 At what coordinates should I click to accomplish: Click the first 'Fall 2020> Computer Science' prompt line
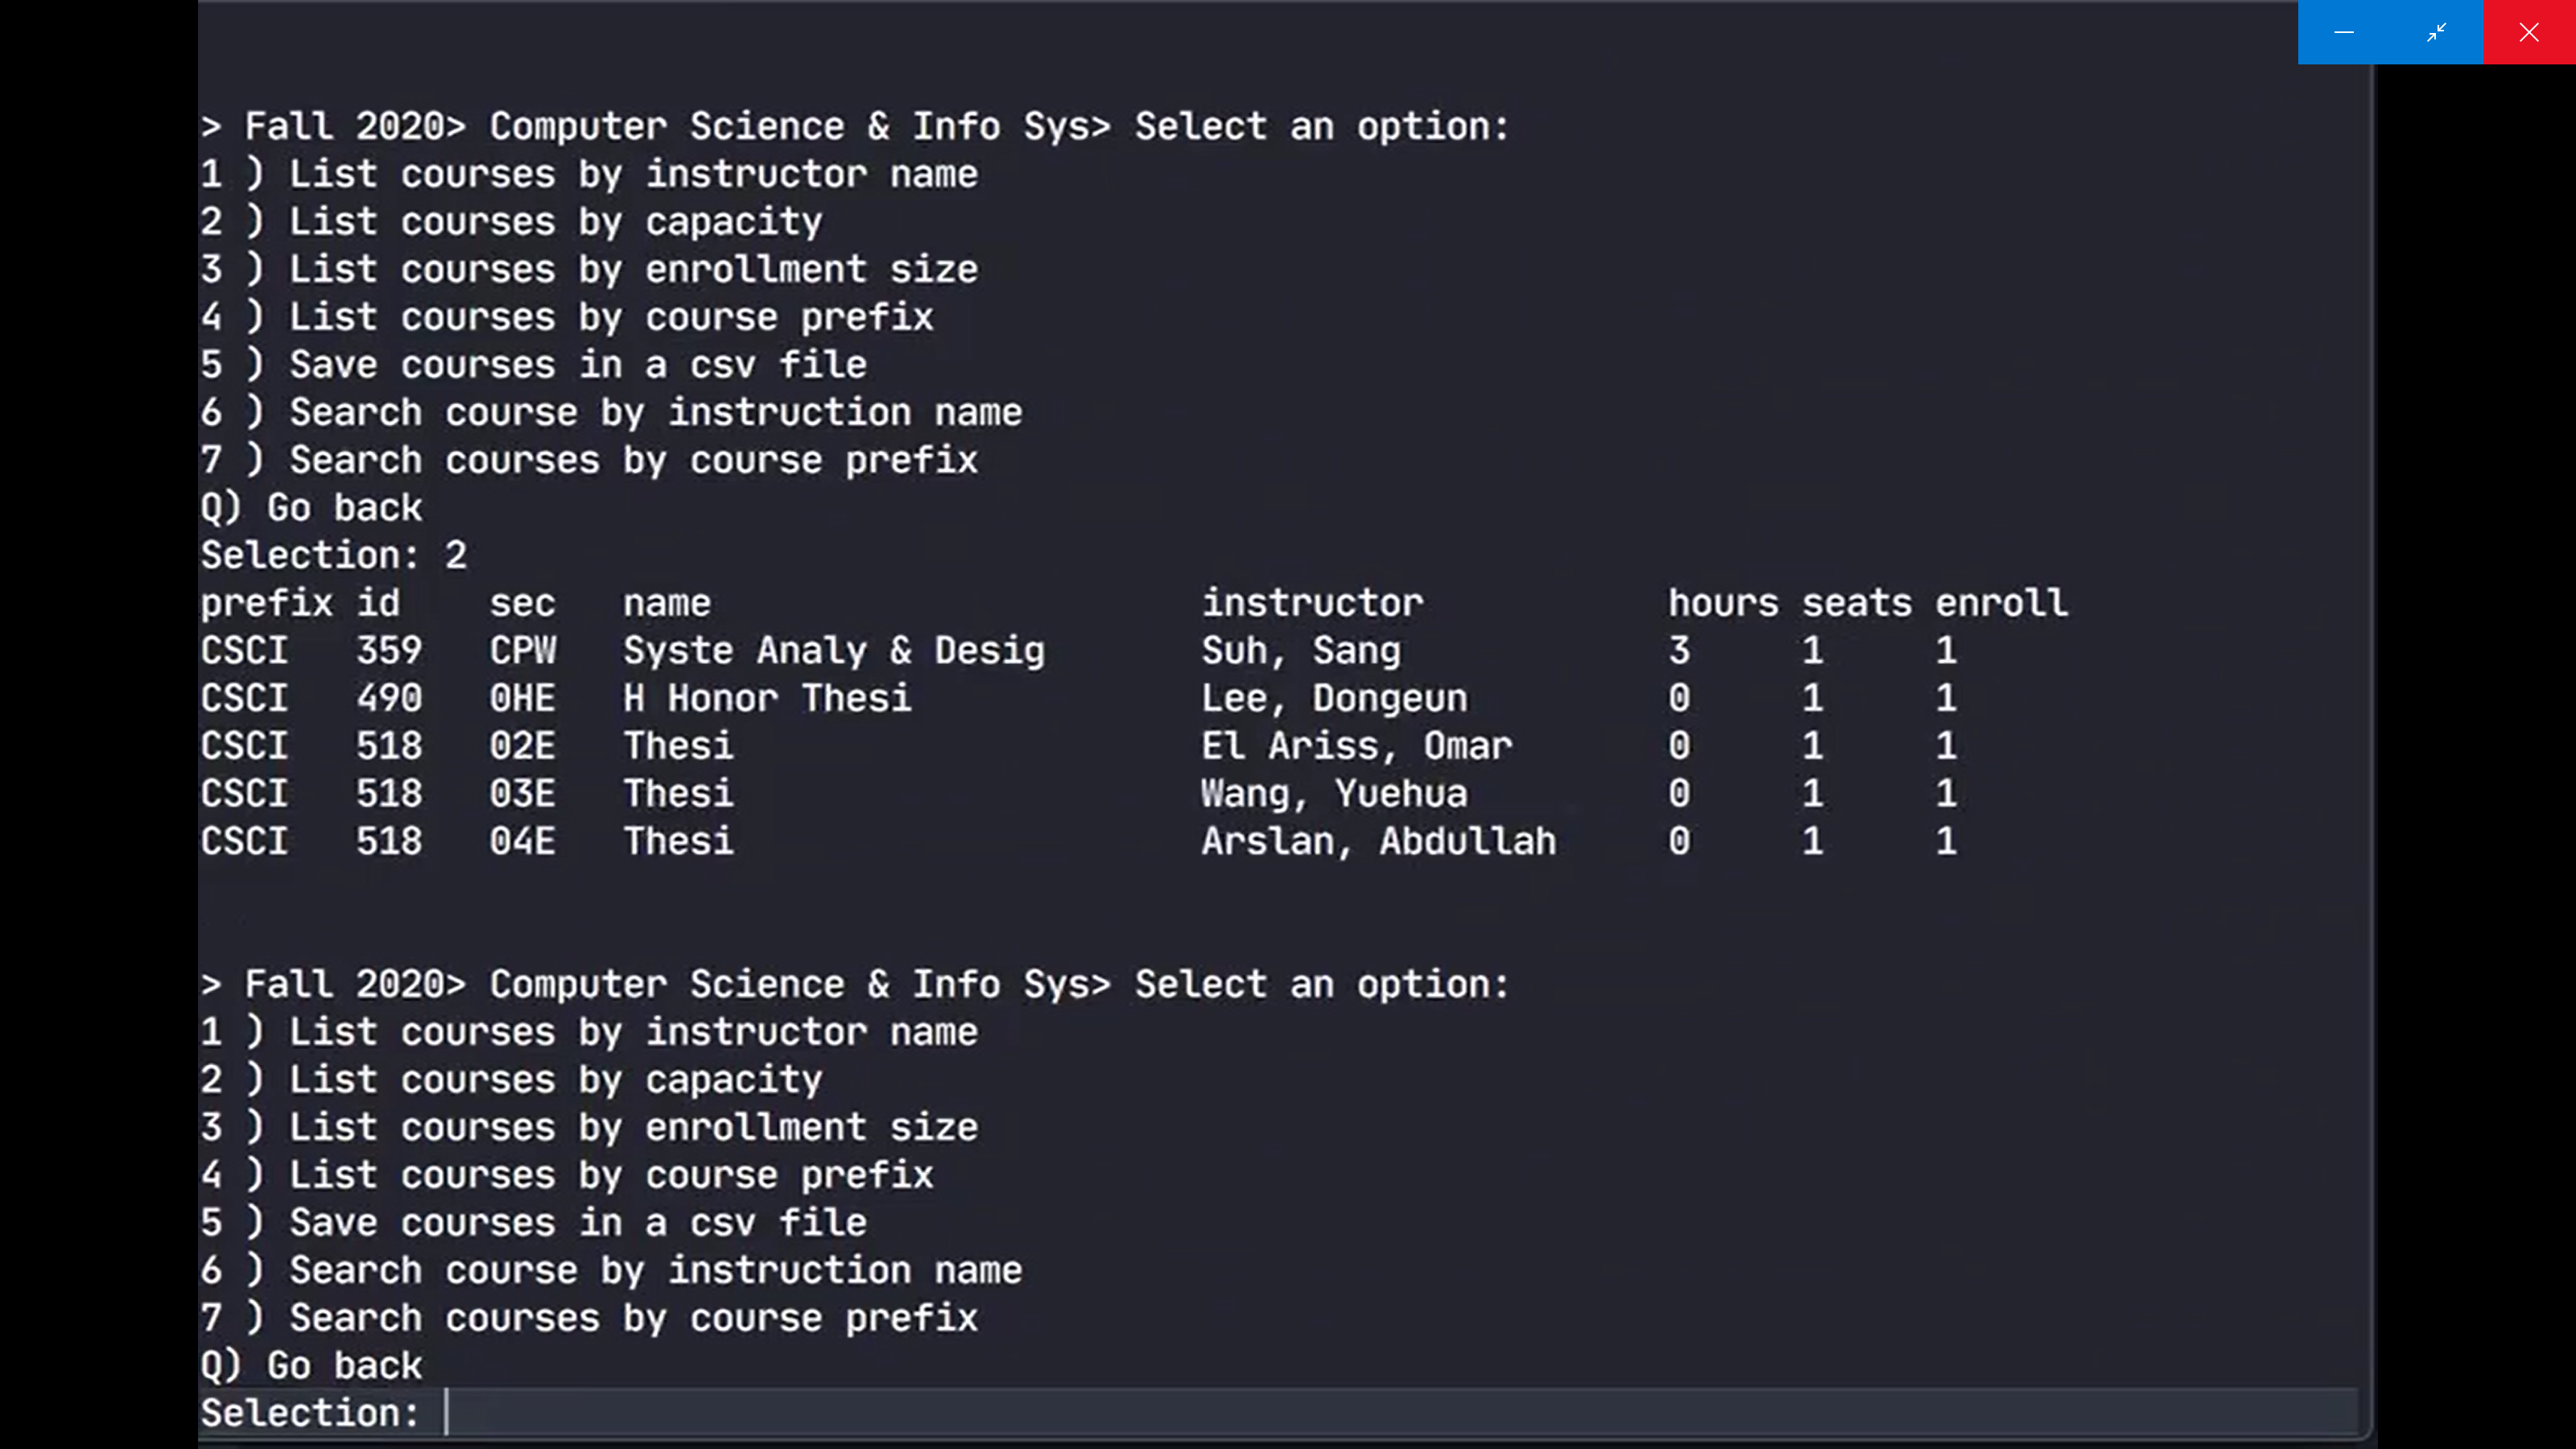pyautogui.click(x=855, y=127)
